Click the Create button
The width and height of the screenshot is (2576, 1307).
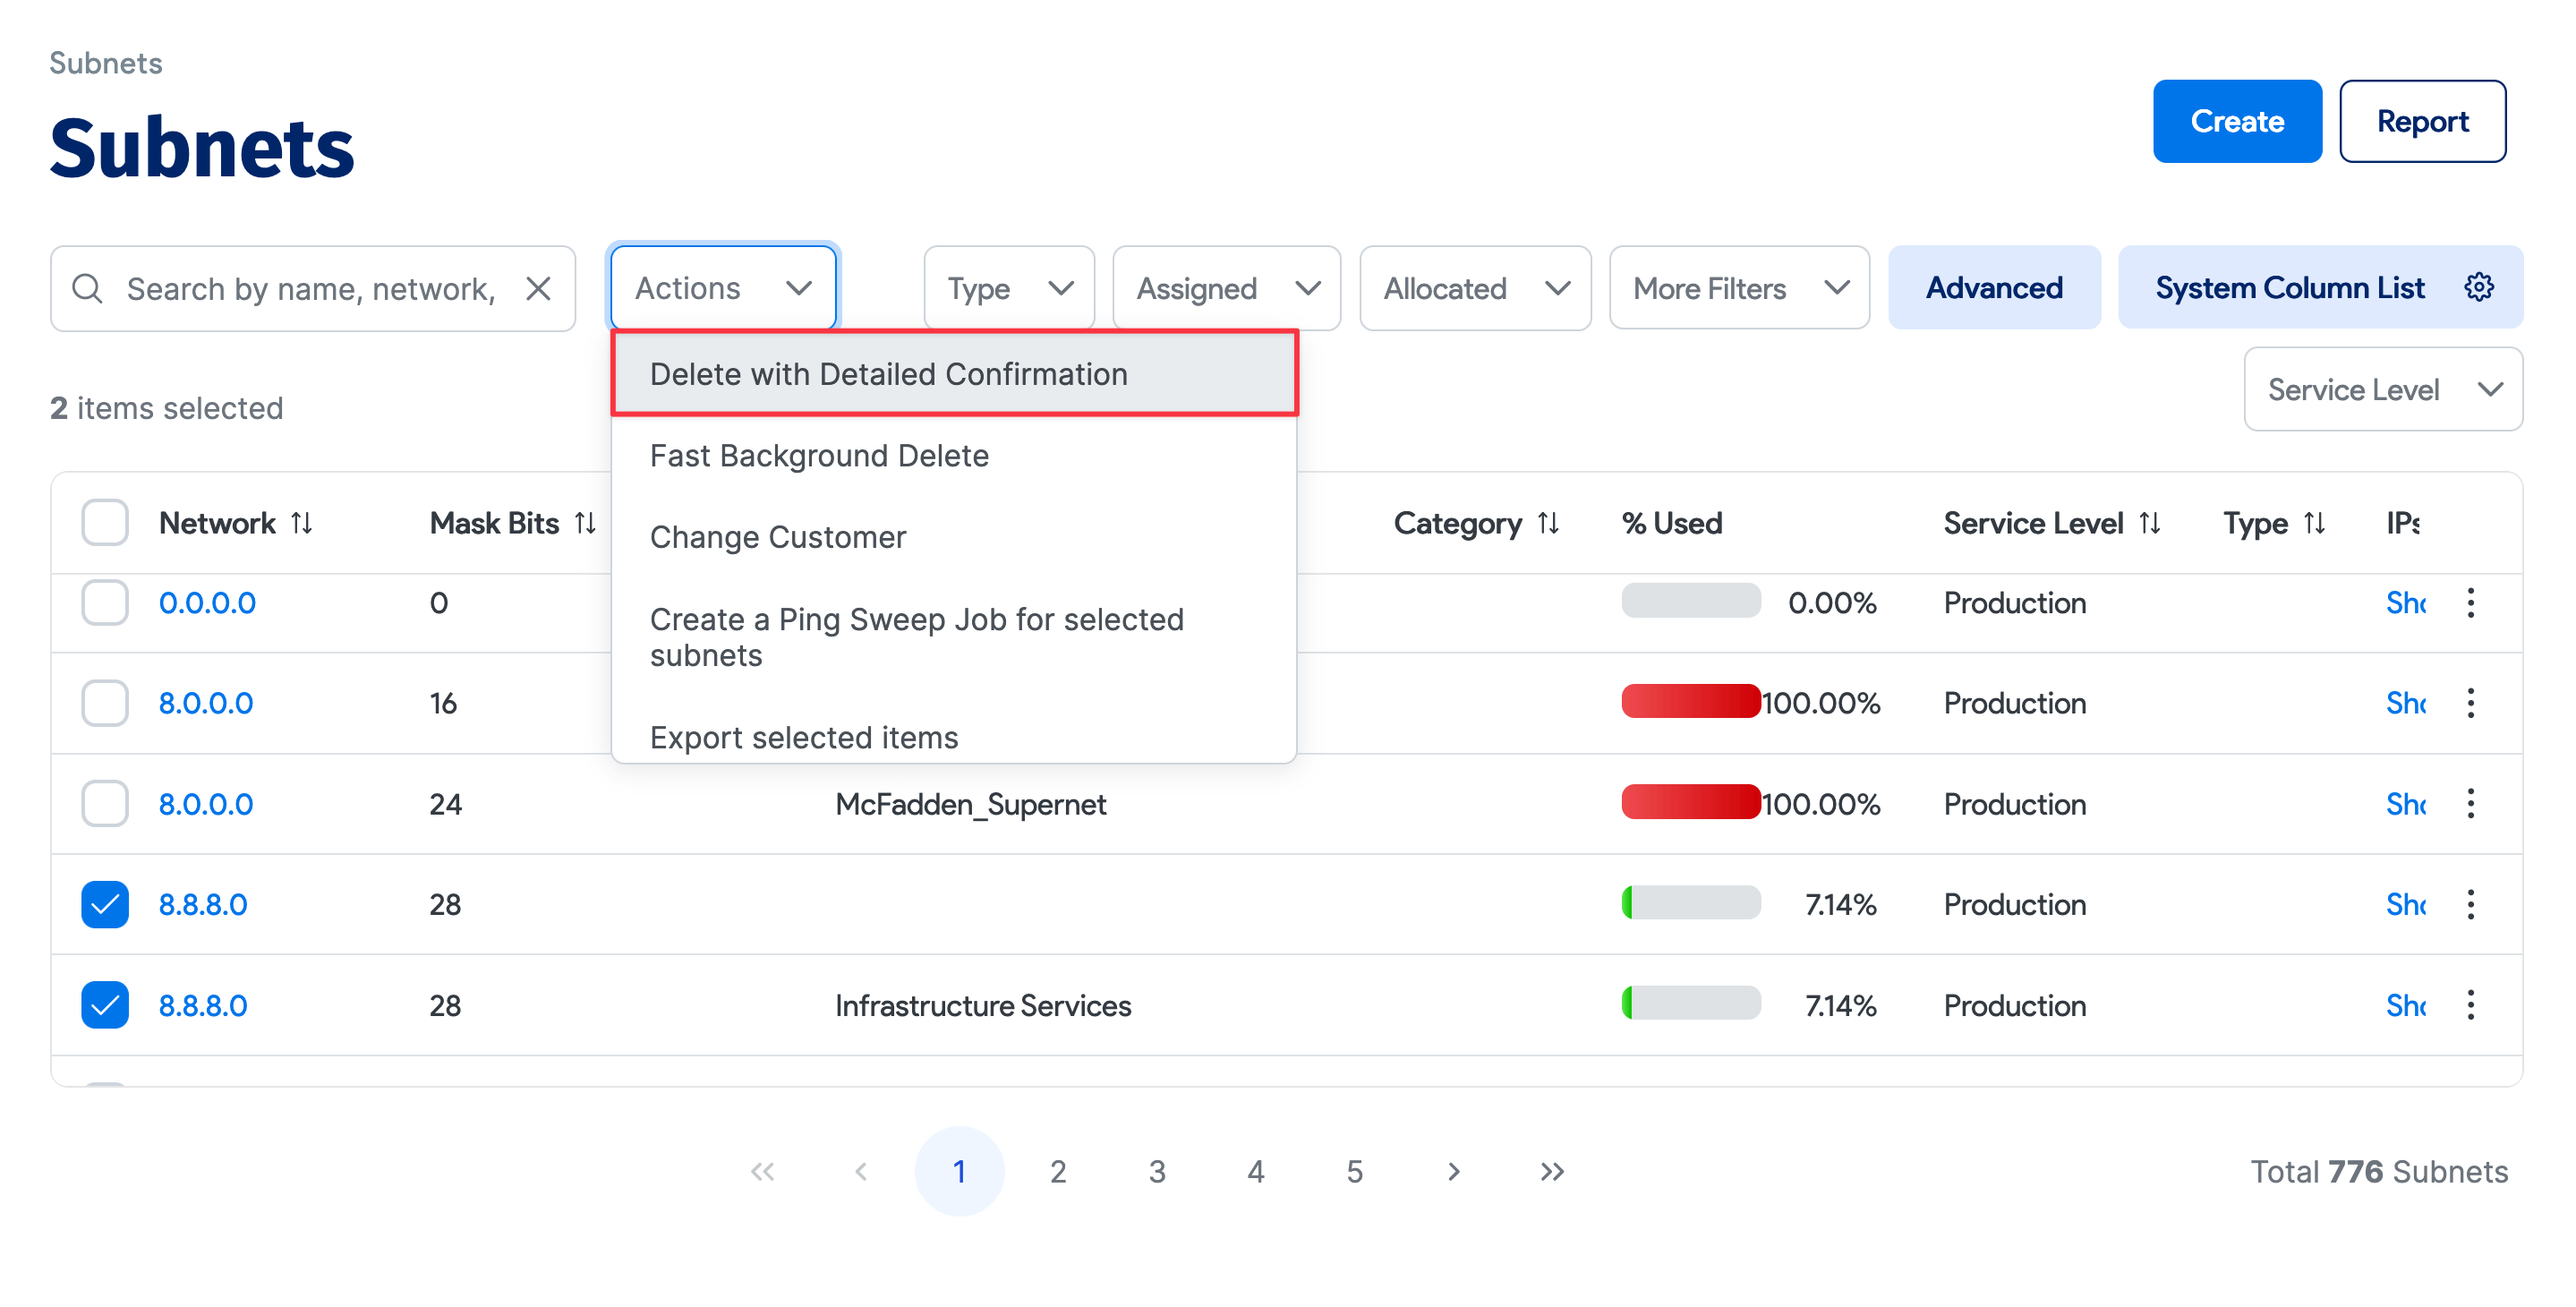(2236, 122)
